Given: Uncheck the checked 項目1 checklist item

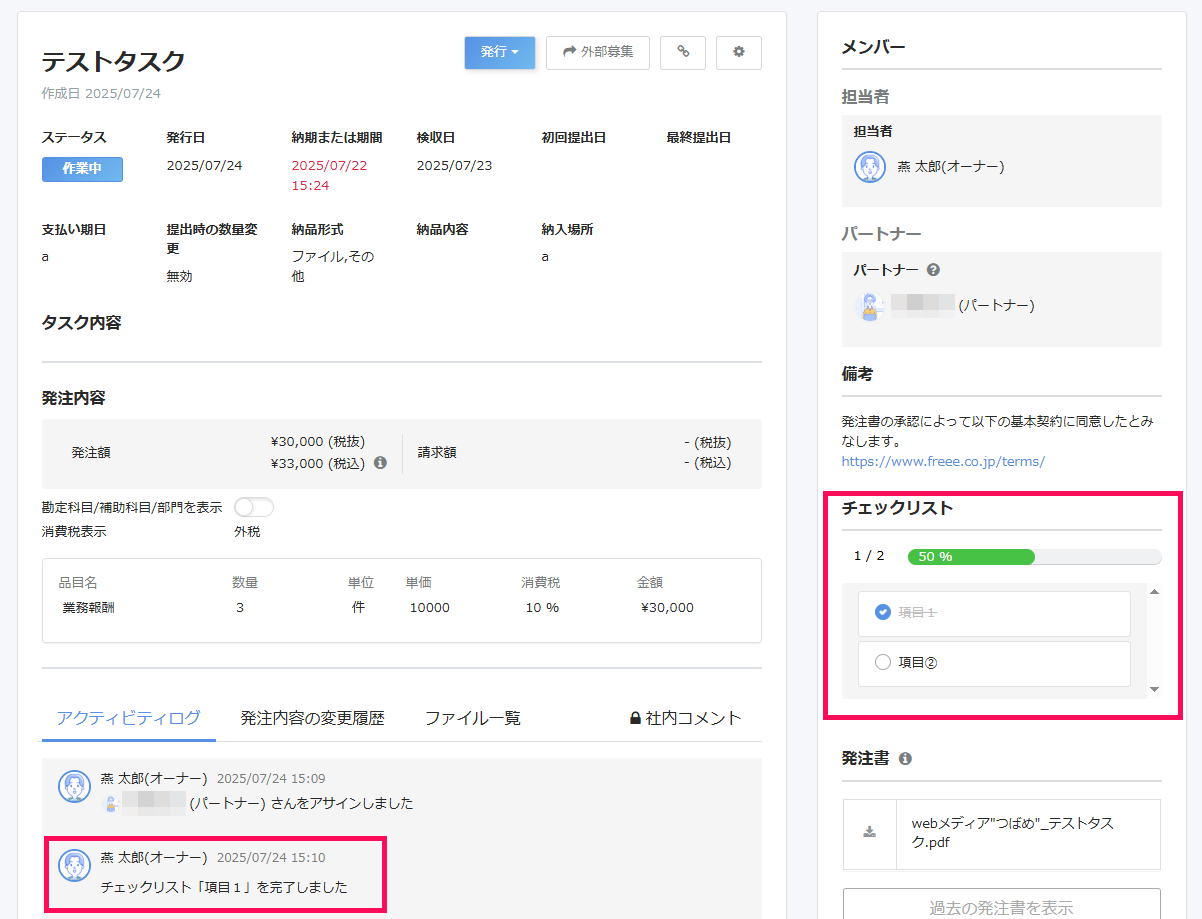Looking at the screenshot, I should 882,612.
